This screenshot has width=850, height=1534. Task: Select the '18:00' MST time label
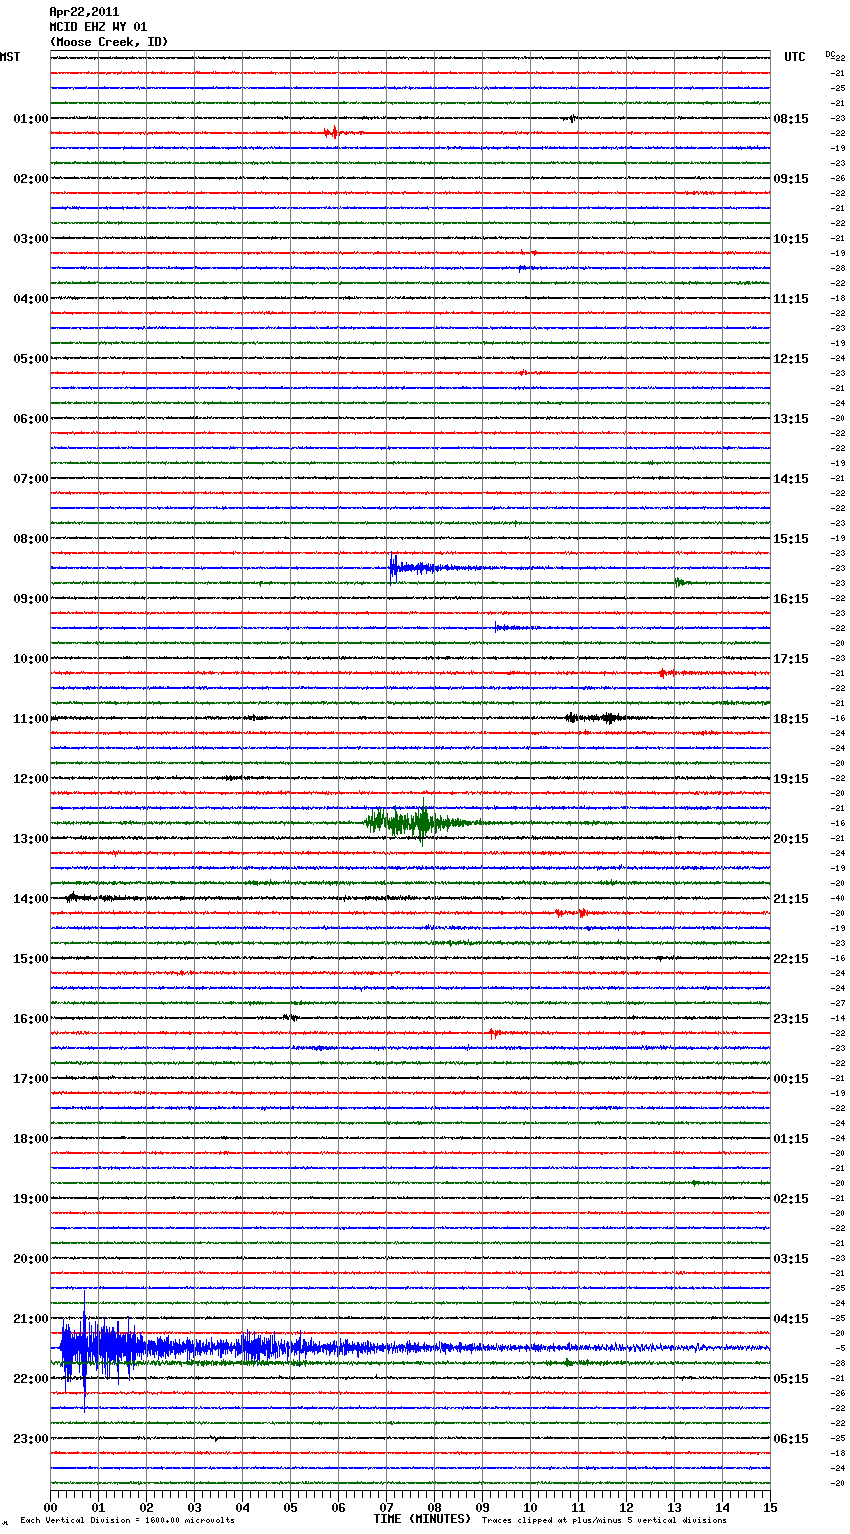(31, 1139)
